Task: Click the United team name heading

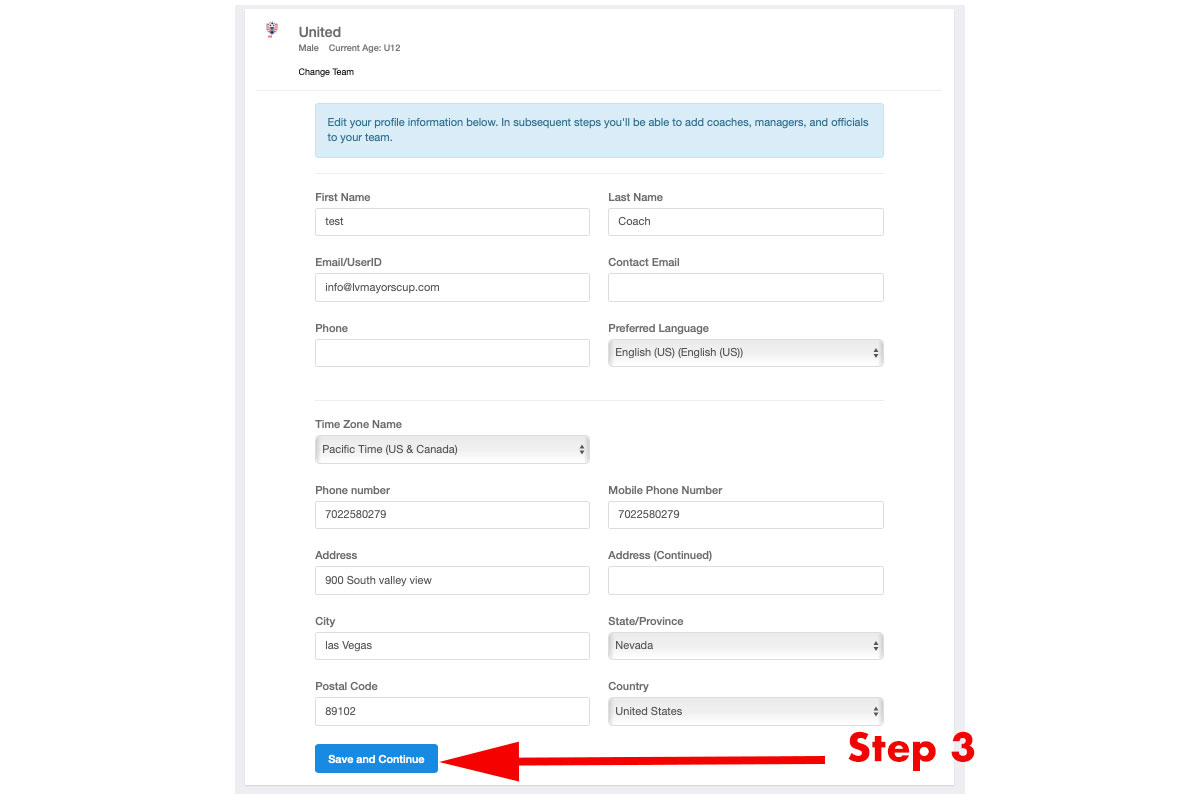Action: 320,33
